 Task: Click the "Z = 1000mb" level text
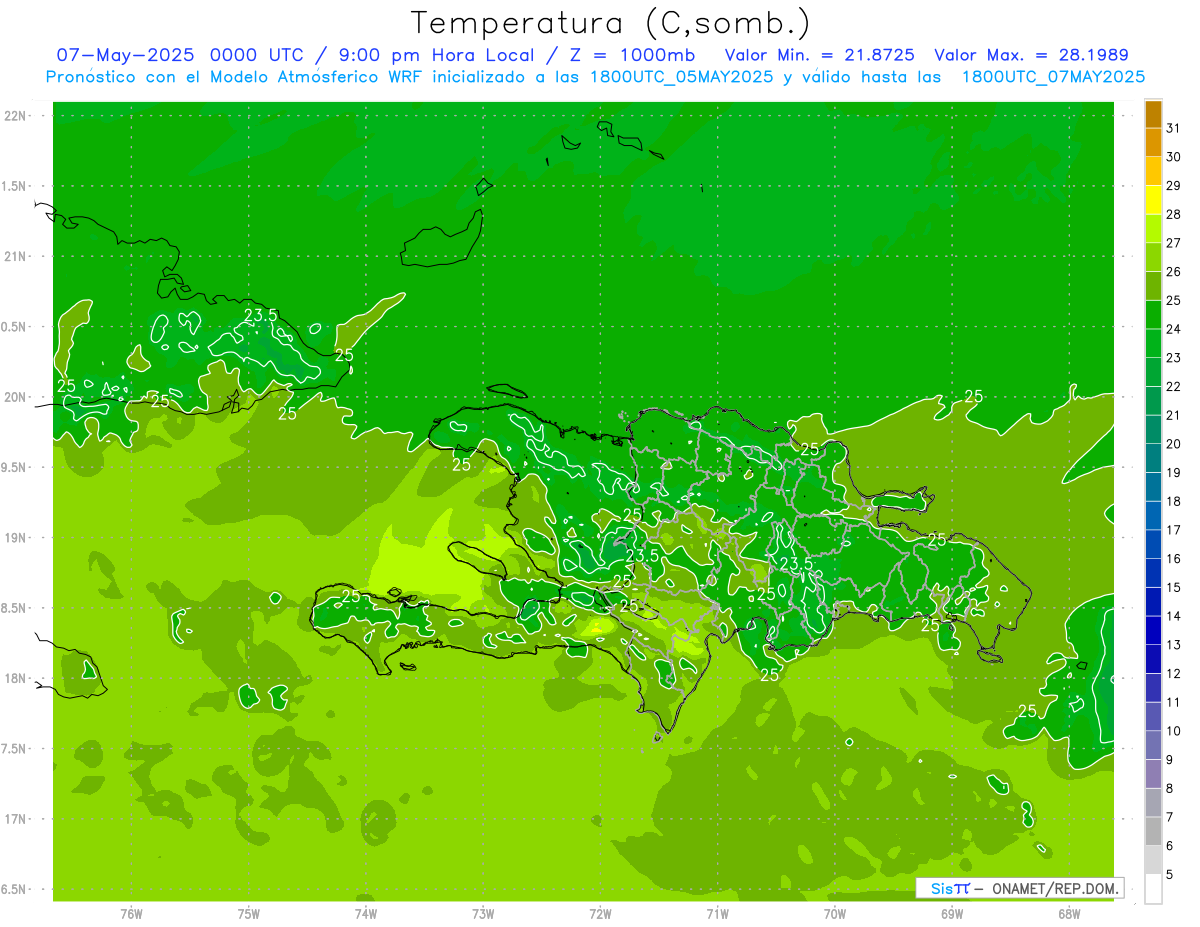[632, 55]
